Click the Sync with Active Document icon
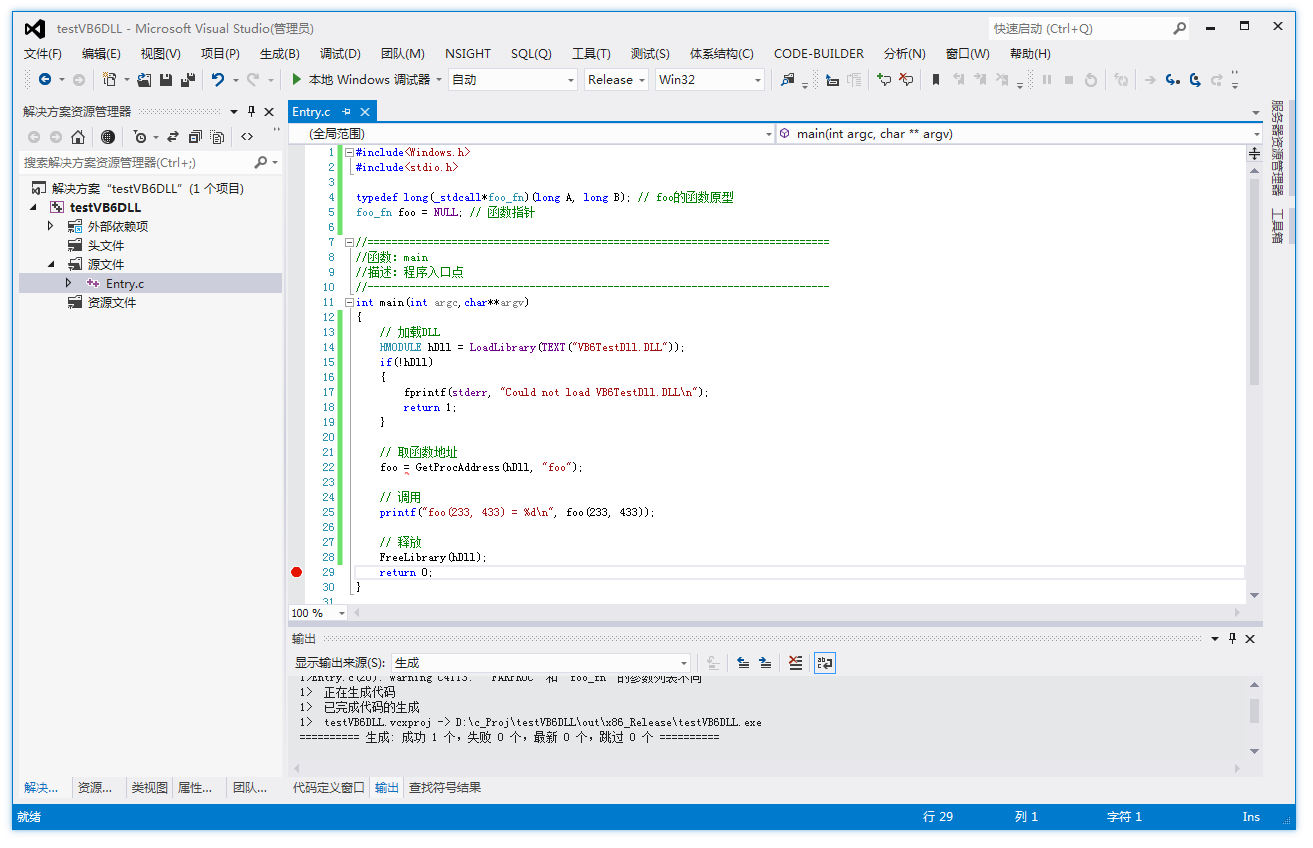 (172, 137)
